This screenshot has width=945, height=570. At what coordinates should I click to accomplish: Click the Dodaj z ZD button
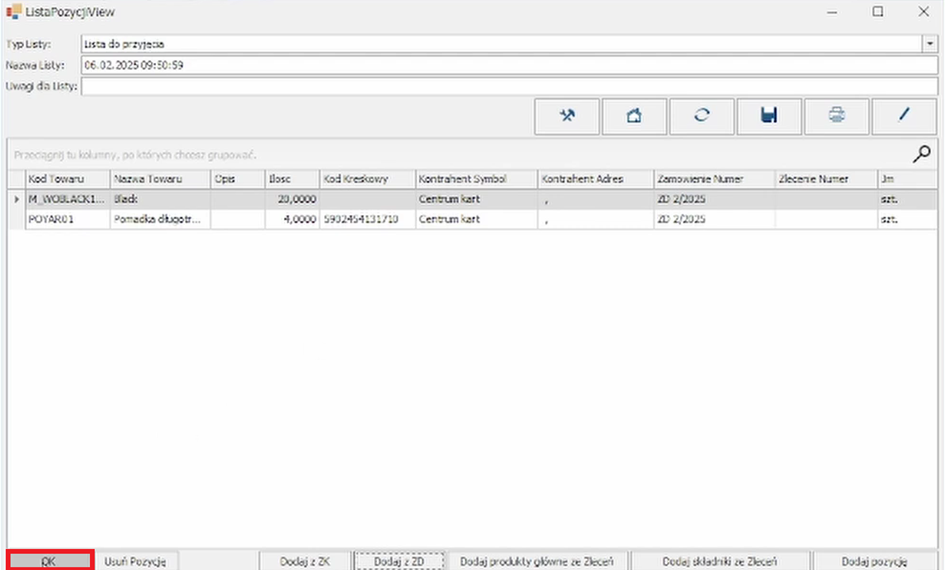(399, 561)
